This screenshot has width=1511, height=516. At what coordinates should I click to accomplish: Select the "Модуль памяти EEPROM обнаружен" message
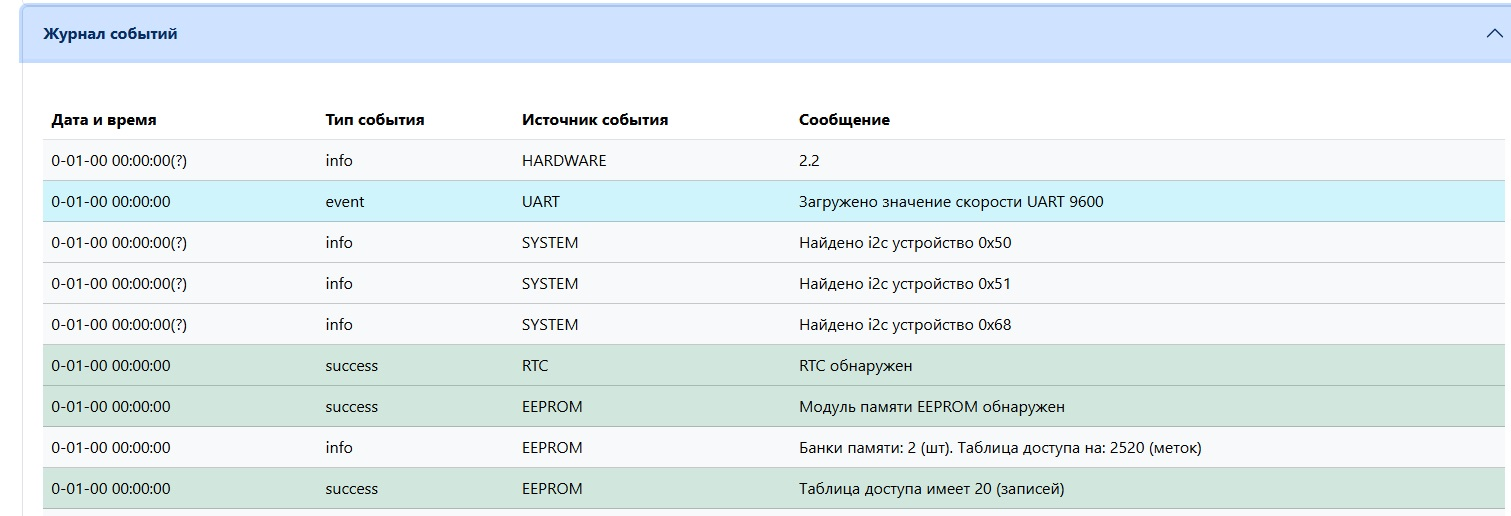pos(932,407)
